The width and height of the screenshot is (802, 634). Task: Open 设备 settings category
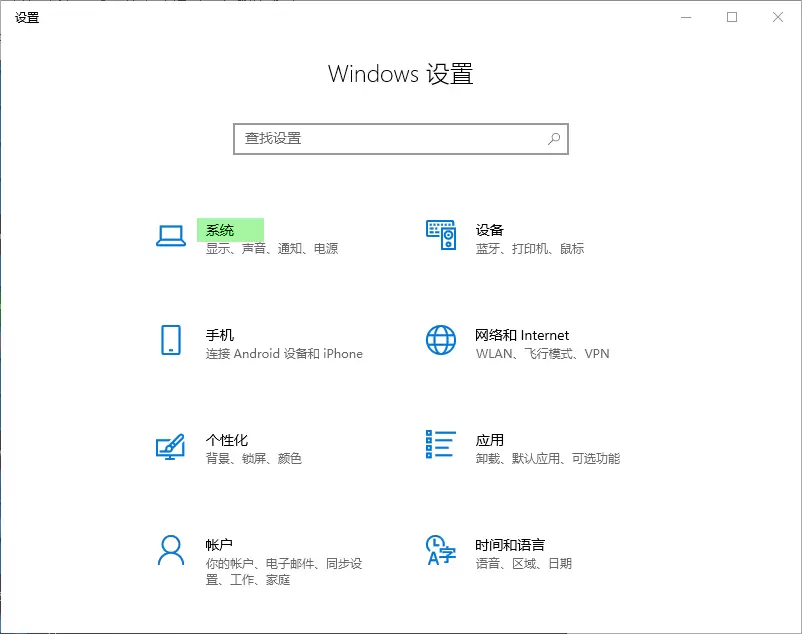pyautogui.click(x=490, y=231)
